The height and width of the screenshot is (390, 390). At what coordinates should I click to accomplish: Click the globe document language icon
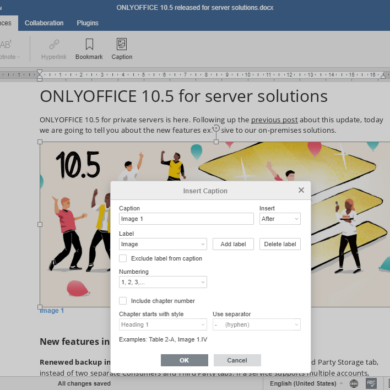pos(354,384)
